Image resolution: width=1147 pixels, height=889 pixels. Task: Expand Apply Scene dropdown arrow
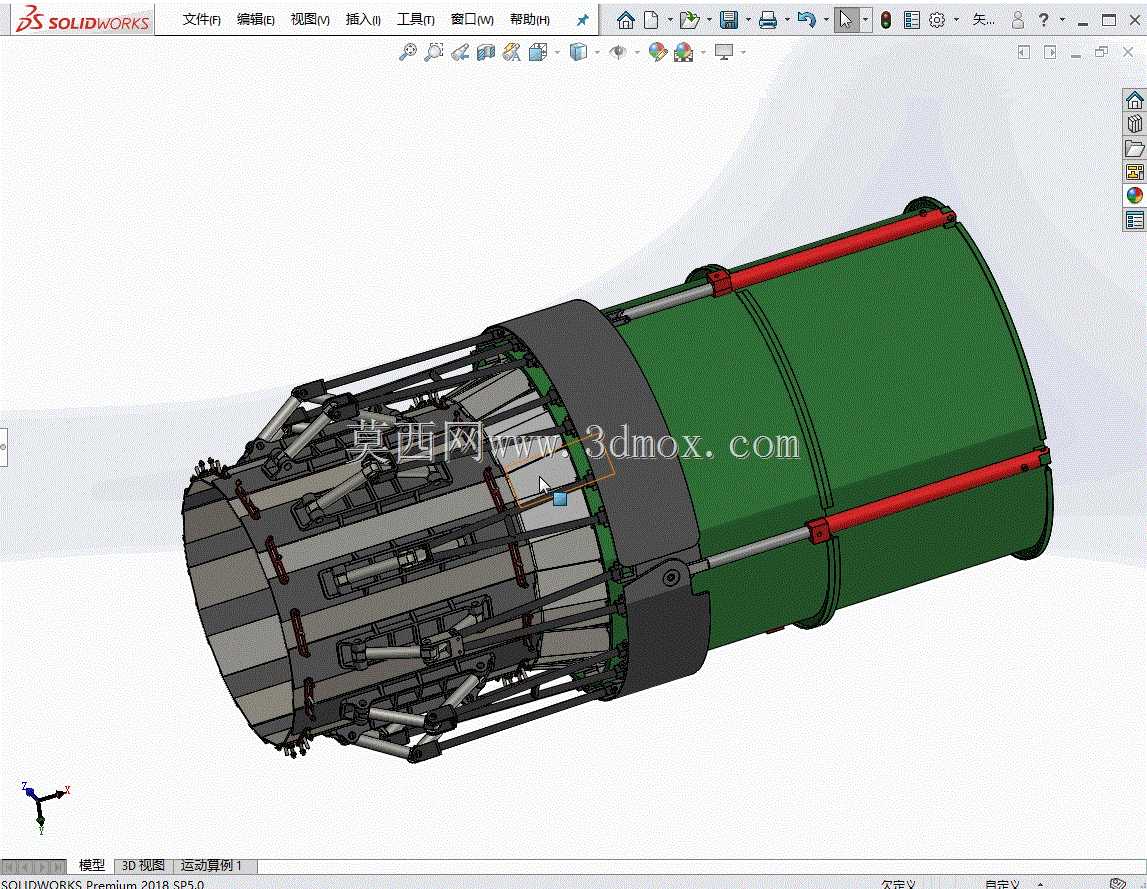click(703, 52)
